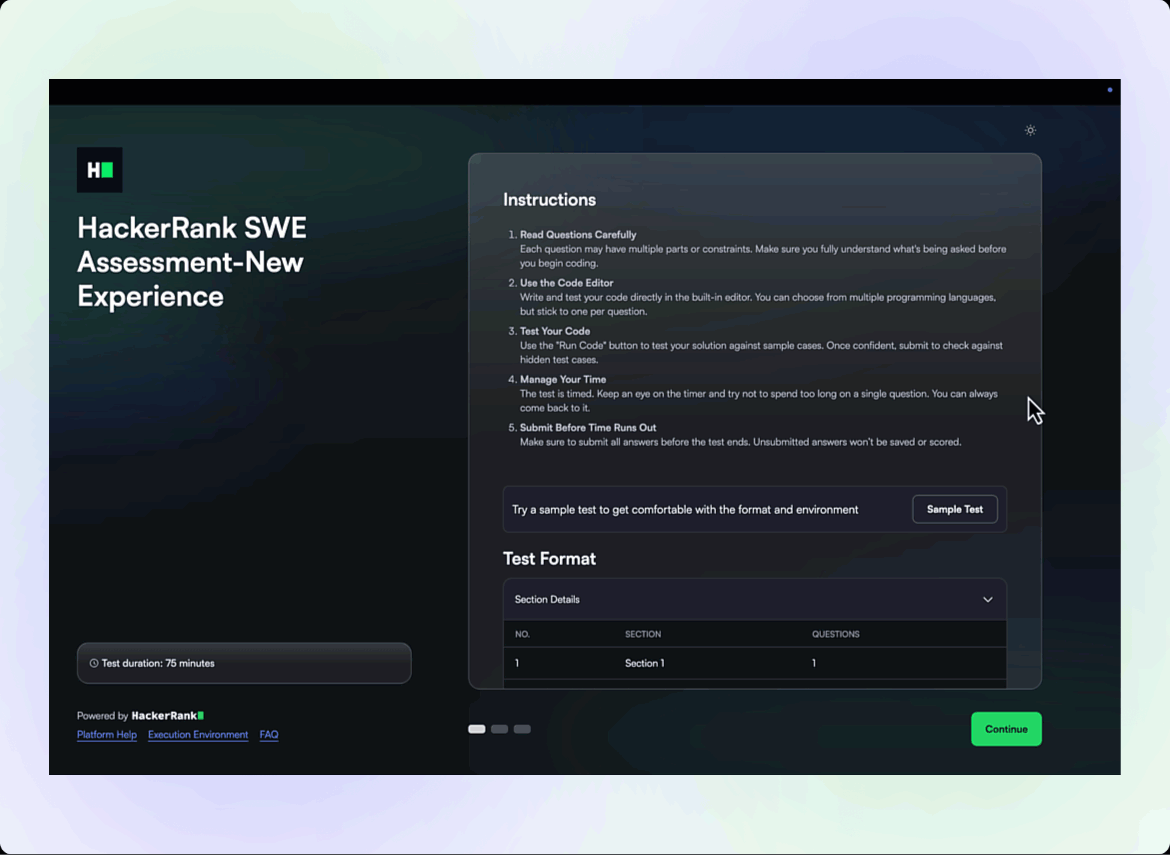Click the 'Test duration: 75 minutes' text
Viewport: 1170px width, 855px height.
pyautogui.click(x=158, y=663)
